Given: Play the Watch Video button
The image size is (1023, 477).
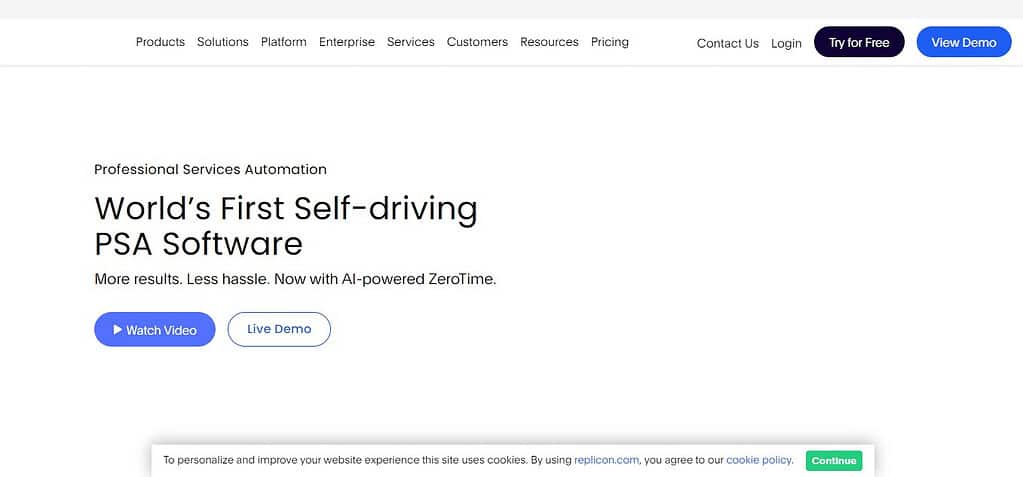Looking at the screenshot, I should coord(155,330).
